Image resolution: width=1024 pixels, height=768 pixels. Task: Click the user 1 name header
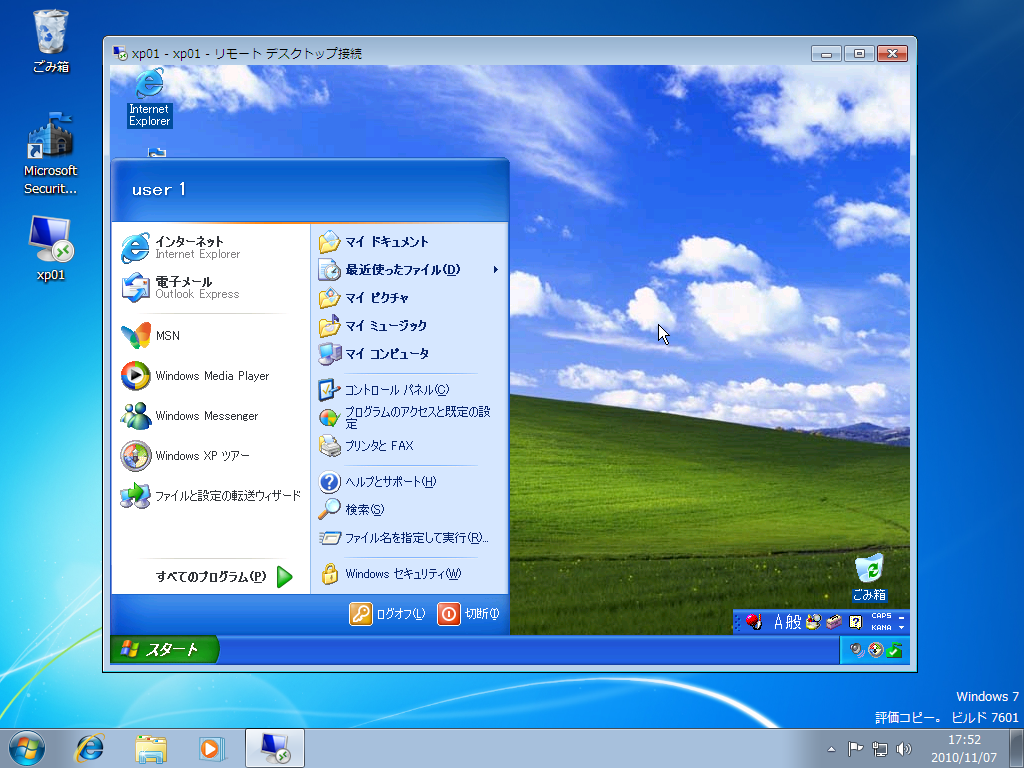[159, 189]
